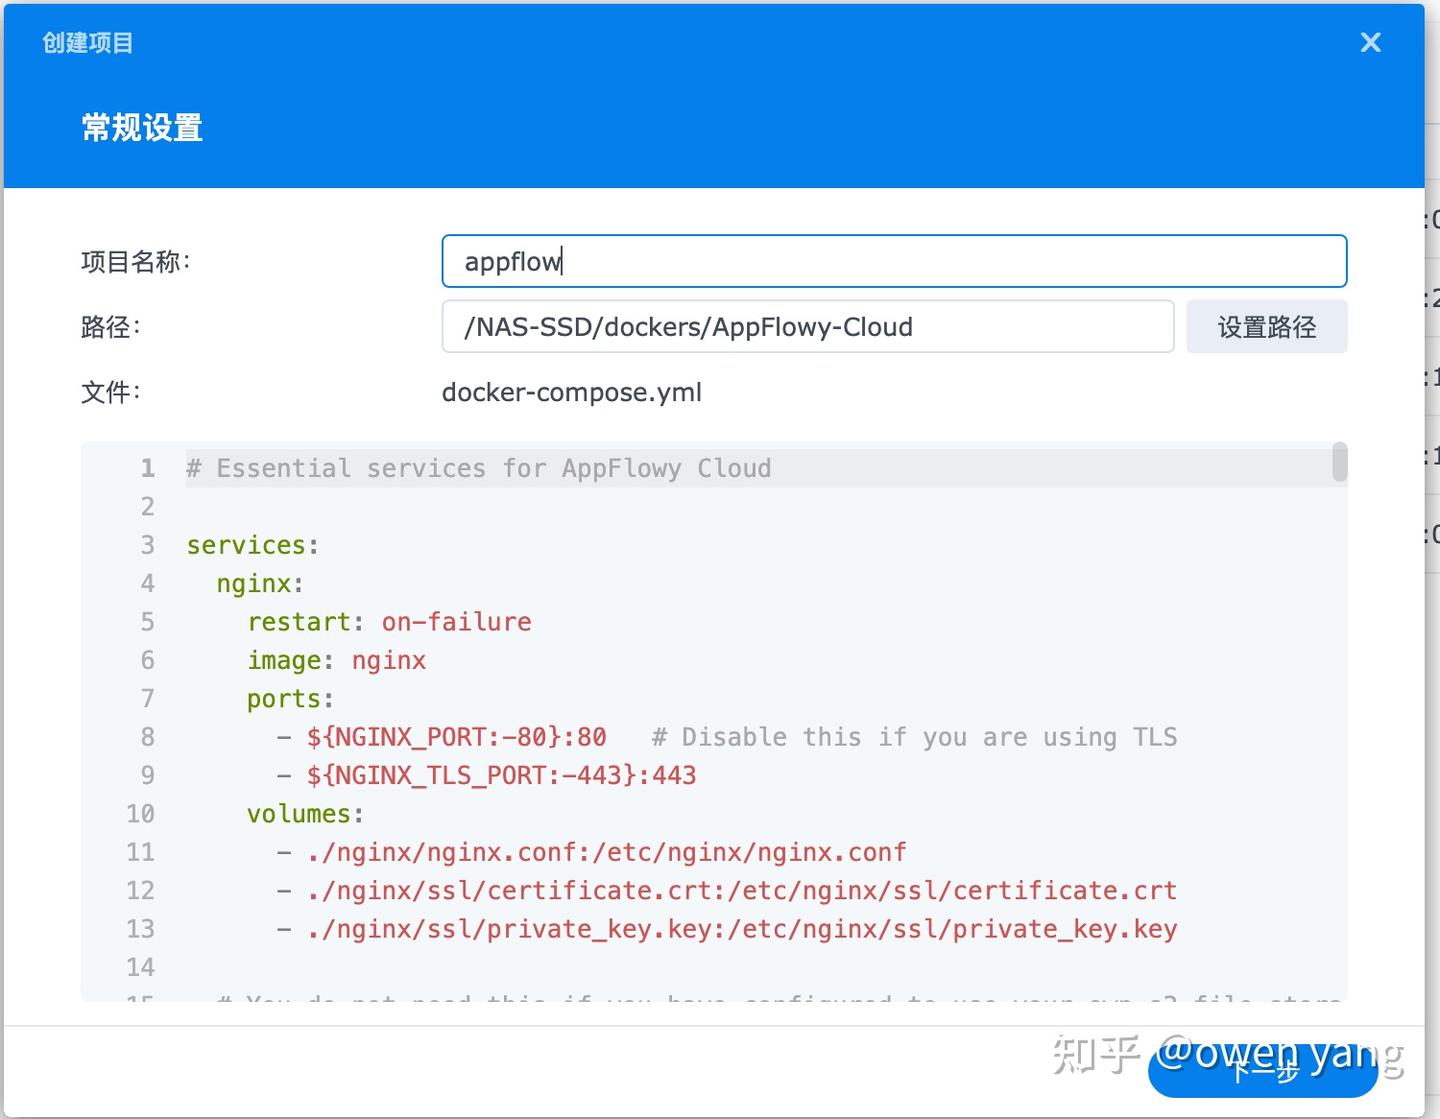Screen dimensions: 1440x1119
Task: Click the Disable this if using TLS comment
Action: tap(915, 737)
